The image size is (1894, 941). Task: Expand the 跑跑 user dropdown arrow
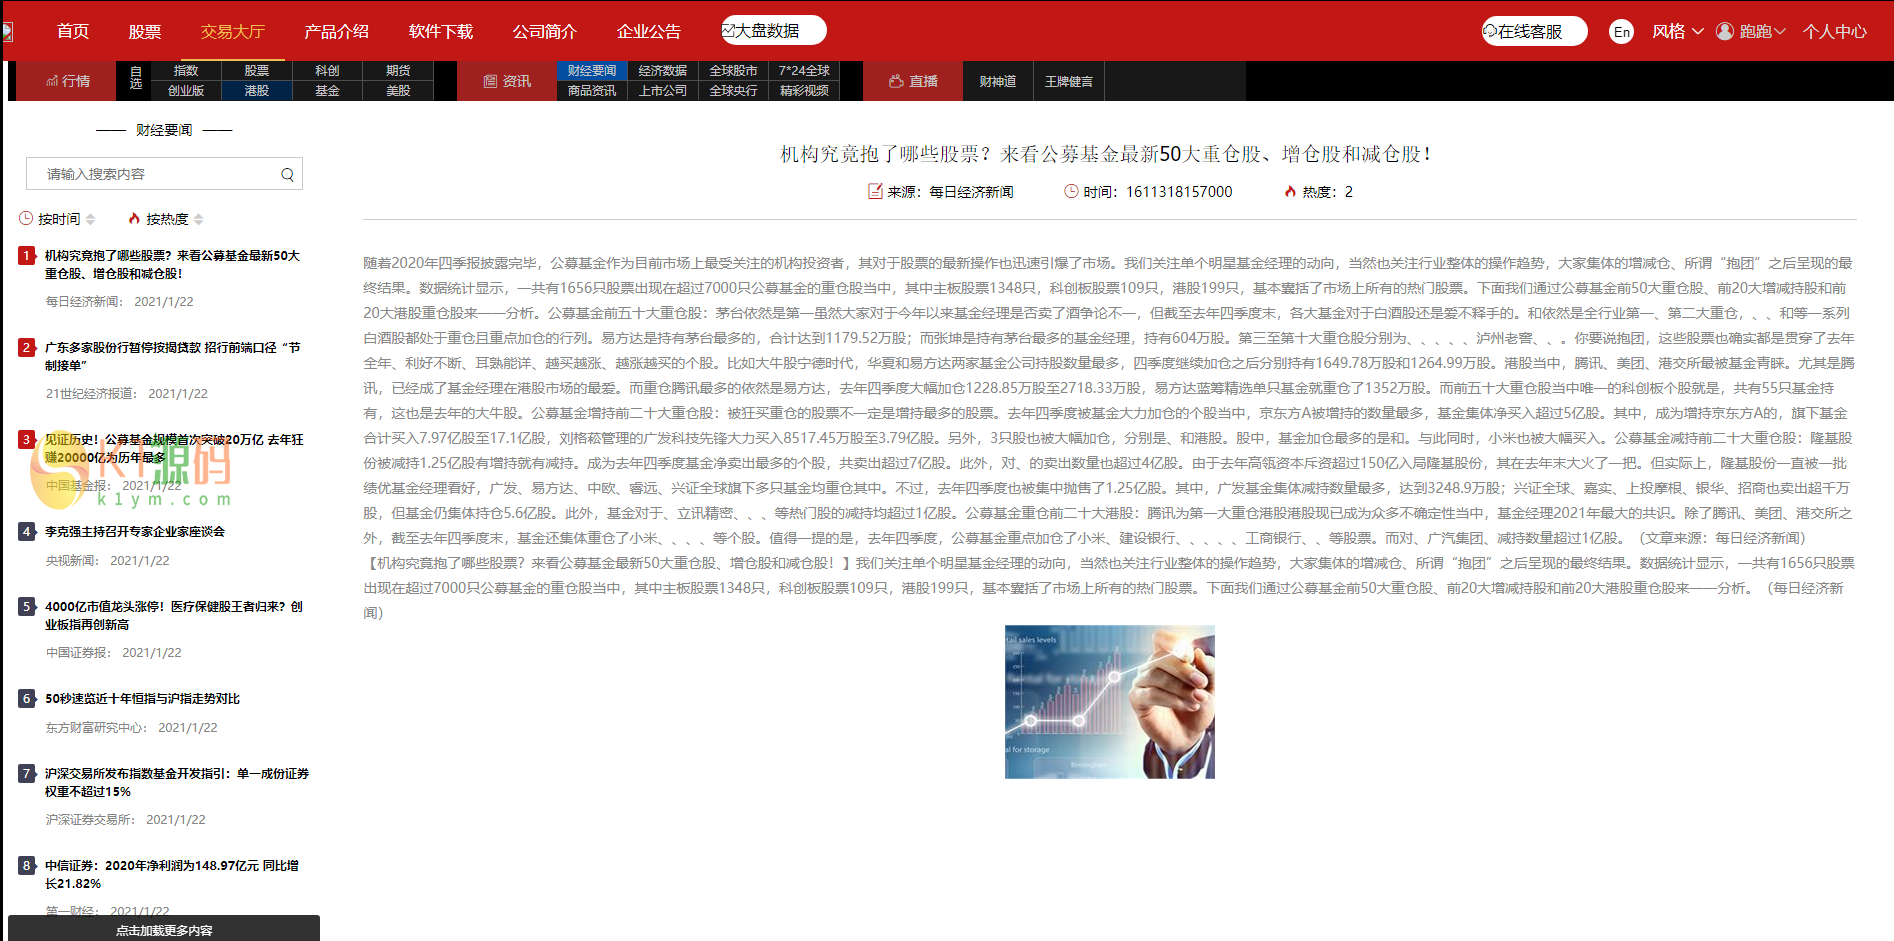1780,32
